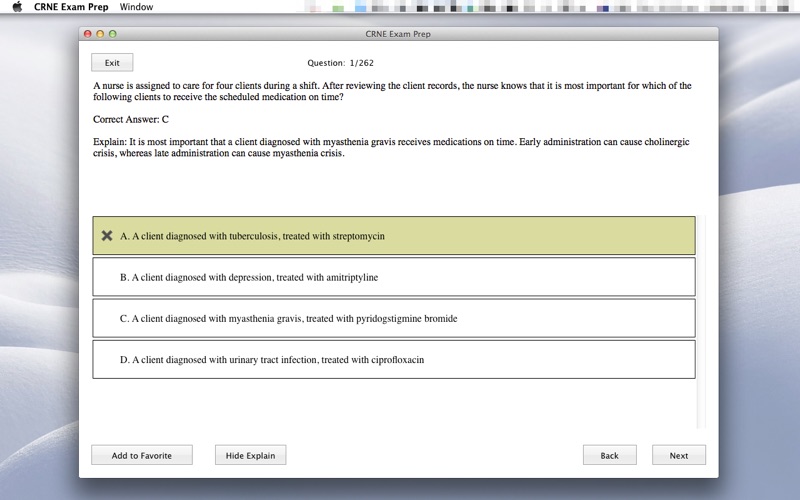Viewport: 800px width, 500px height.
Task: Hide the answer explanation
Action: (250, 455)
